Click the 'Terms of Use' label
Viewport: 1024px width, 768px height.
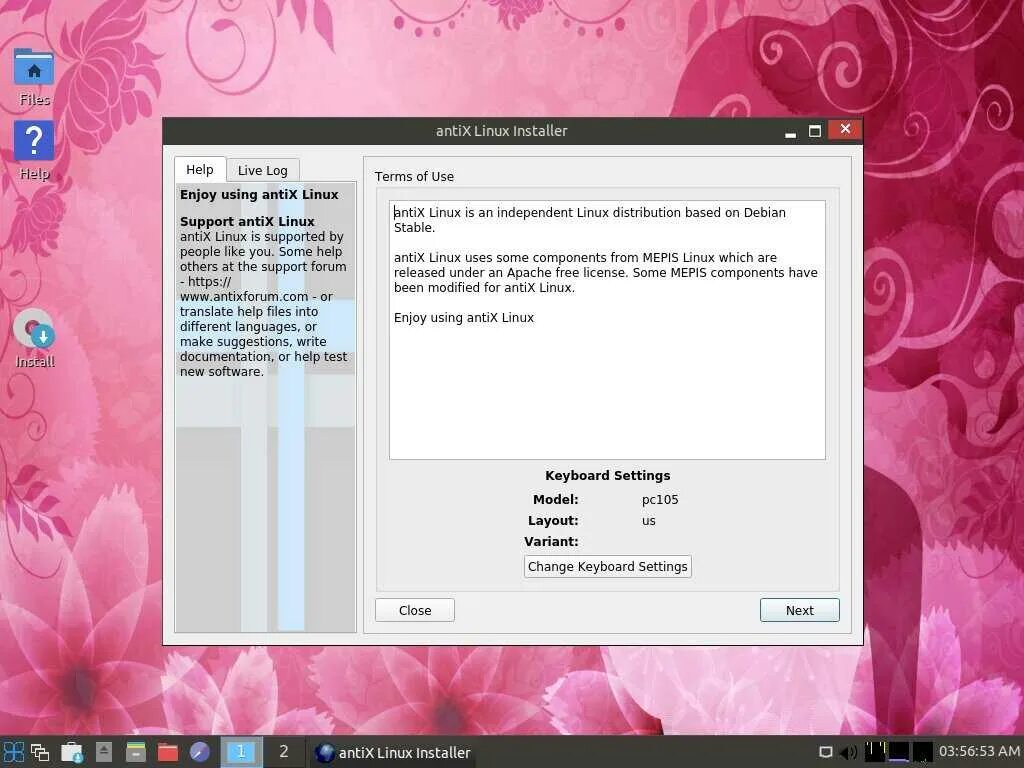point(414,176)
